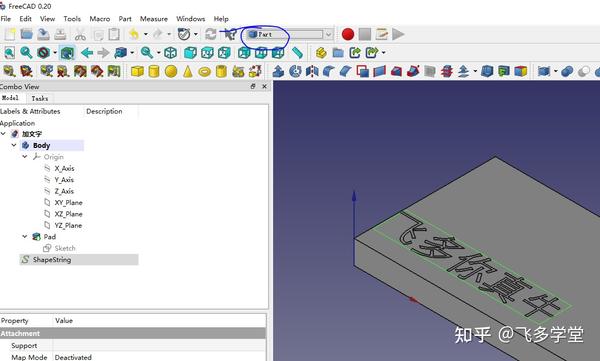This screenshot has width=600, height=361.
Task: Click the Extrude tool icon
Action: 278,71
